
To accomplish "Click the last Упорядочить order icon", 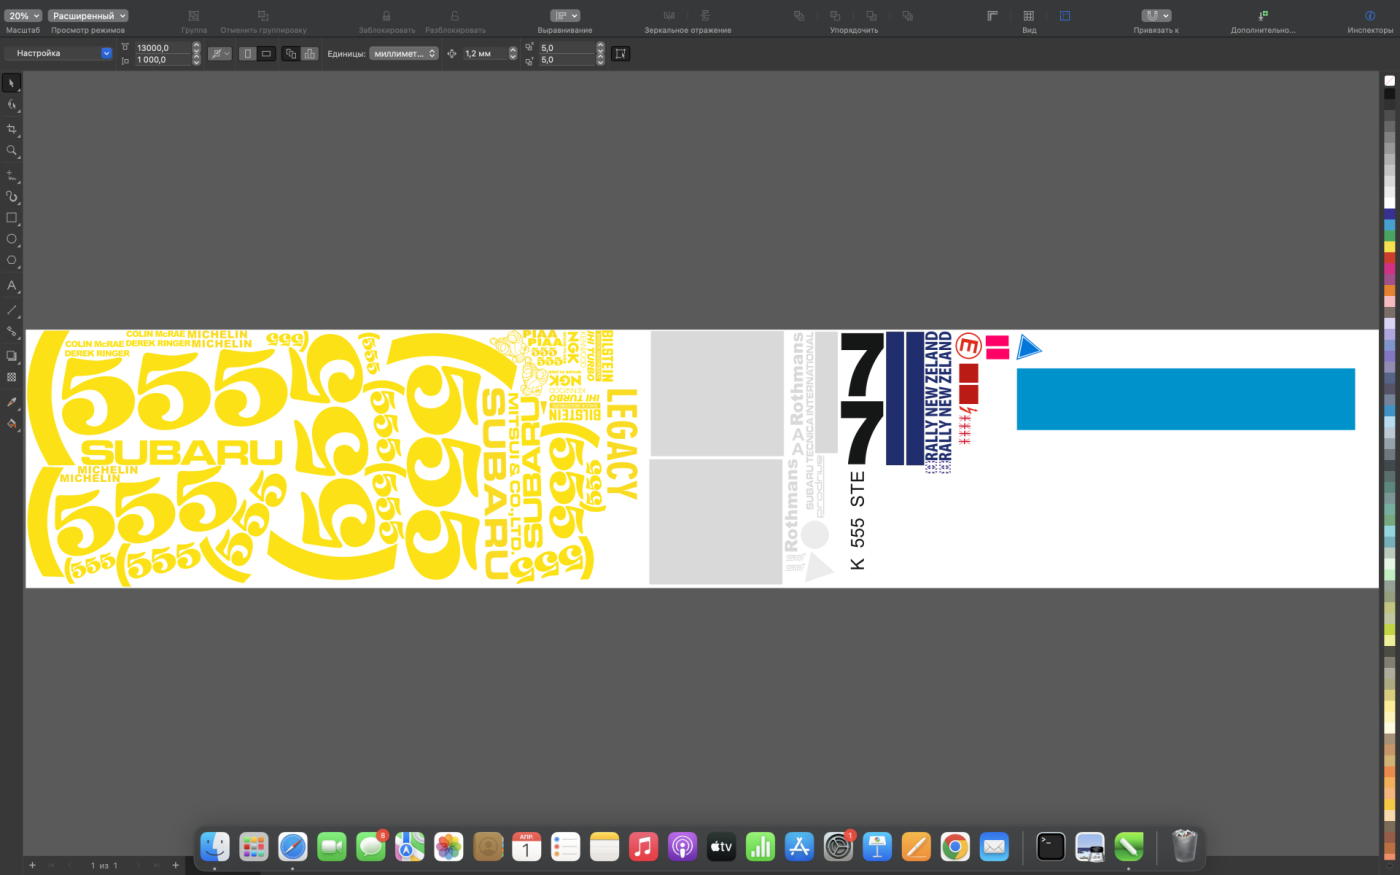I will pyautogui.click(x=907, y=16).
